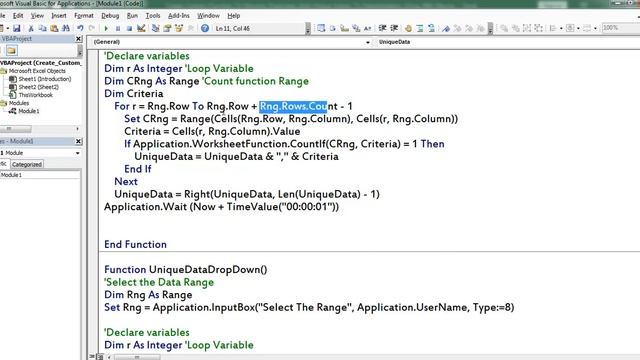
Task: Click the code window horizontal scrollbar
Action: (137, 357)
